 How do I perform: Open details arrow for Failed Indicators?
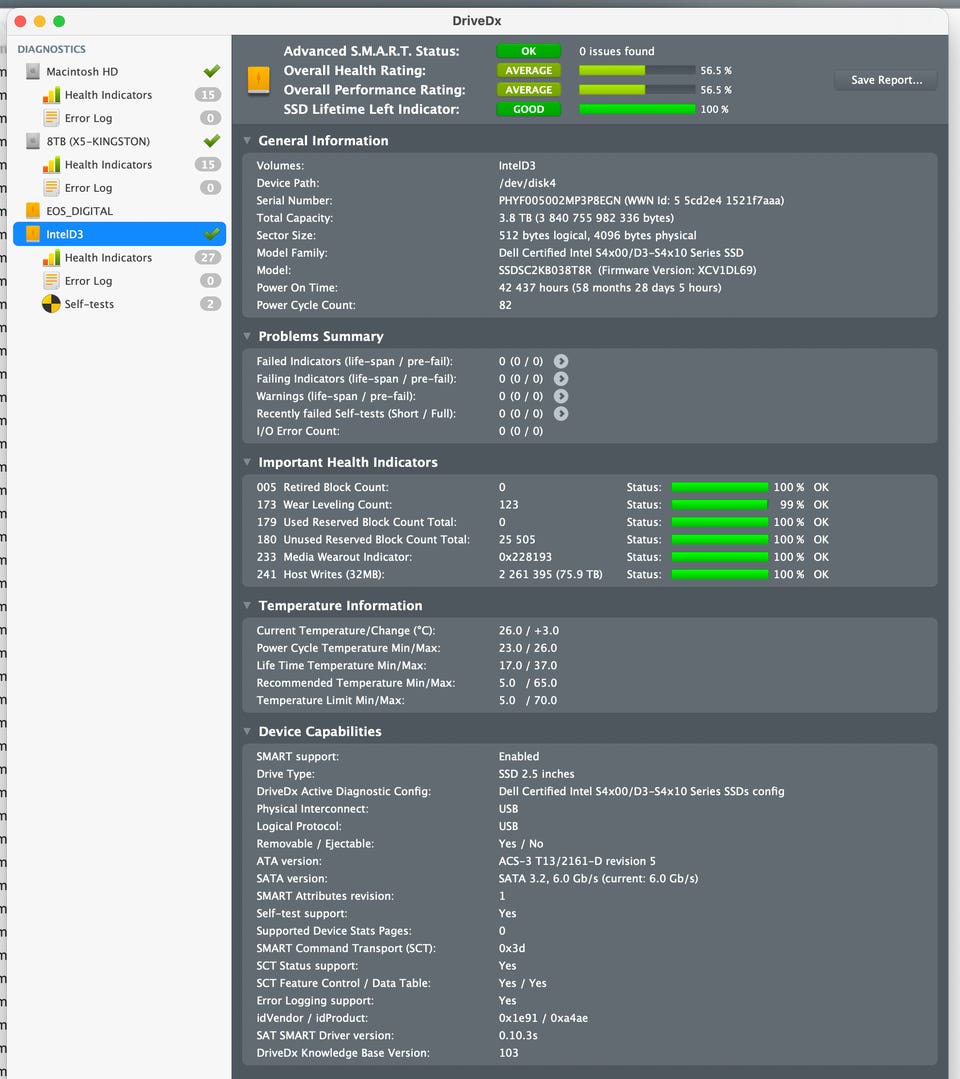[561, 361]
